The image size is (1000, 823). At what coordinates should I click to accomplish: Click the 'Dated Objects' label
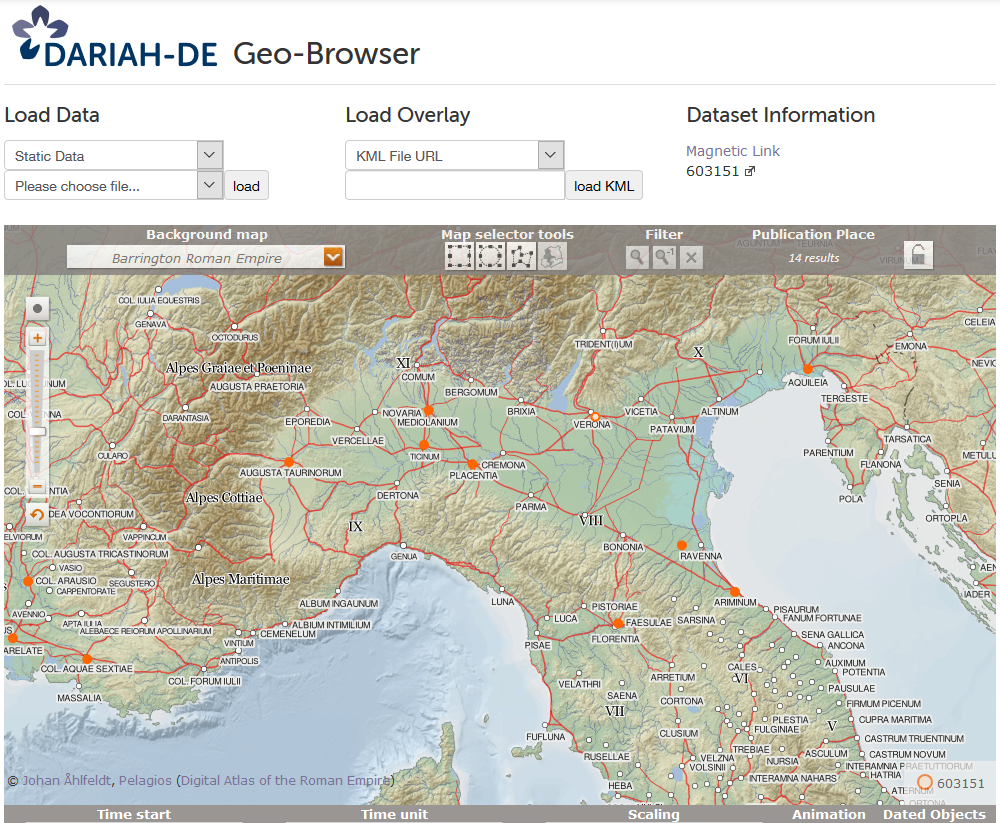(x=934, y=814)
